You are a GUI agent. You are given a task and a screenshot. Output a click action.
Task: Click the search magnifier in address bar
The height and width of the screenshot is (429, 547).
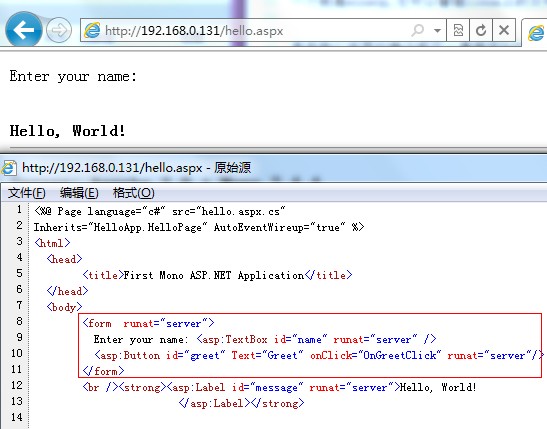417,30
